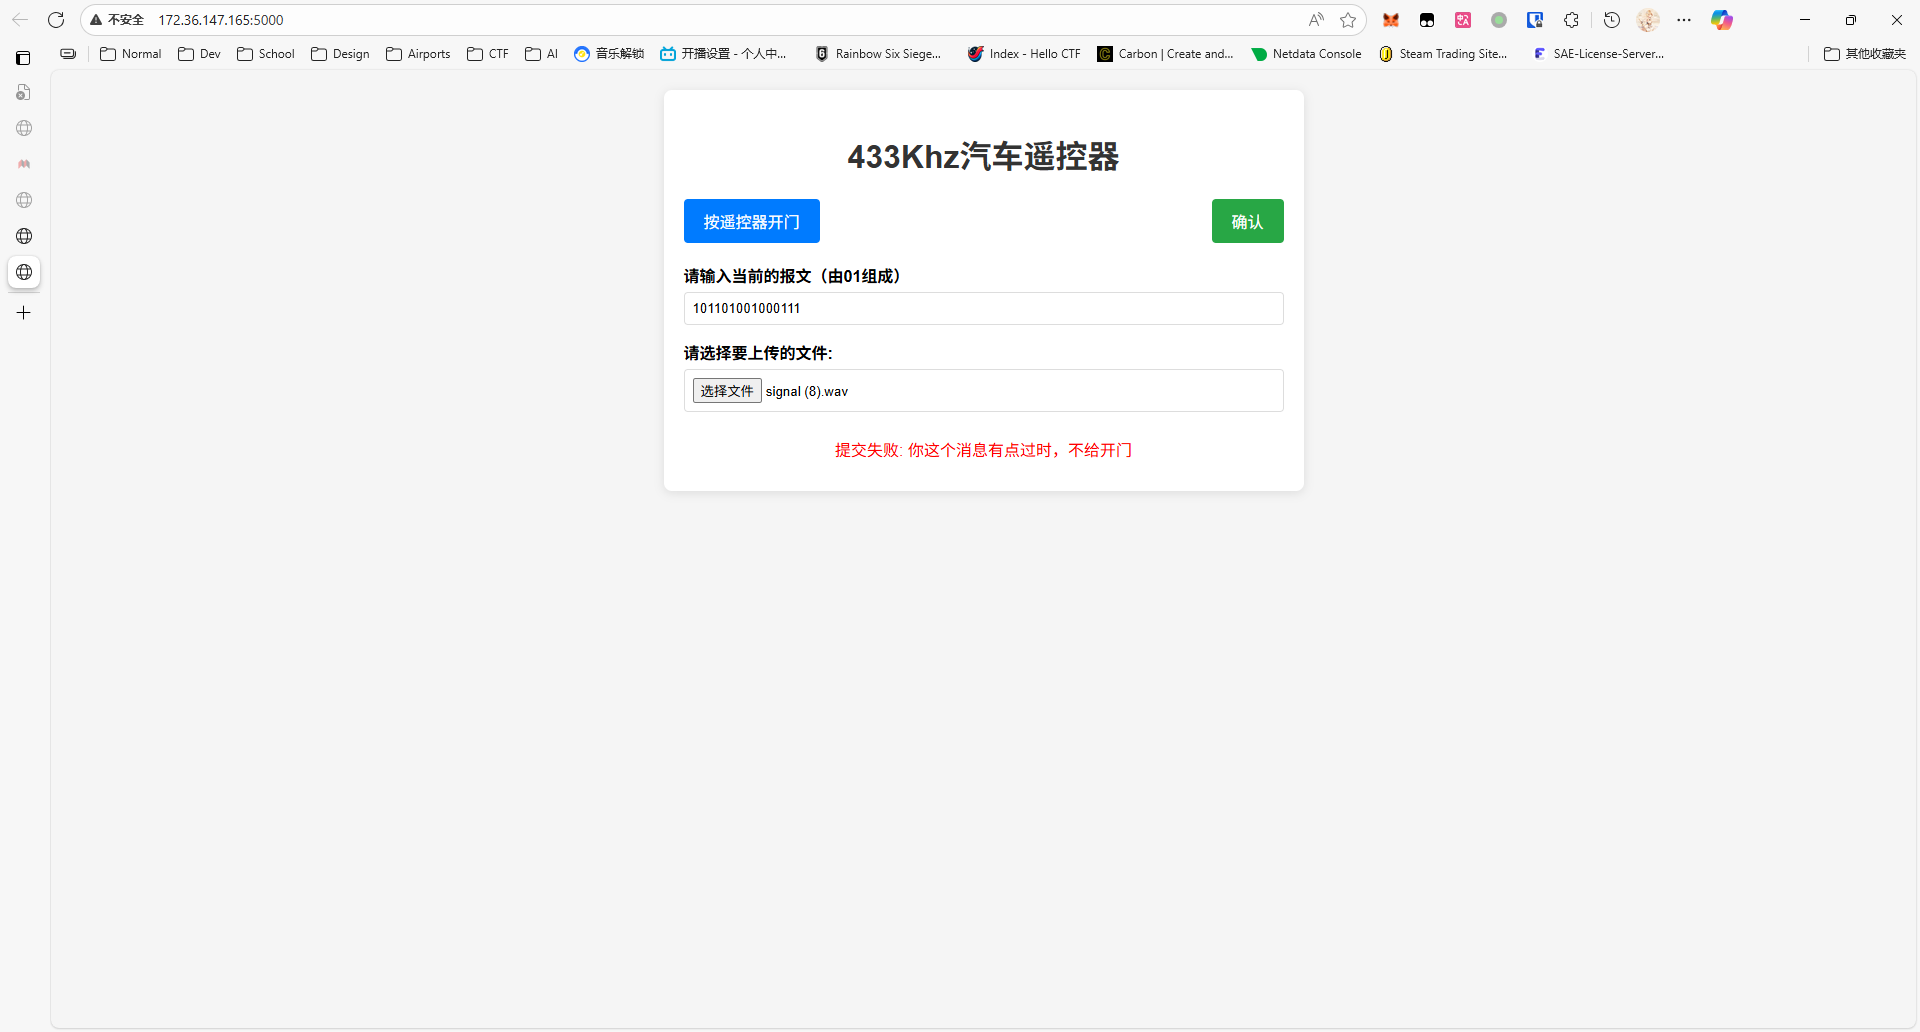Open the 其他收藏夹 bookmarks folder
1920x1032 pixels.
point(1865,54)
